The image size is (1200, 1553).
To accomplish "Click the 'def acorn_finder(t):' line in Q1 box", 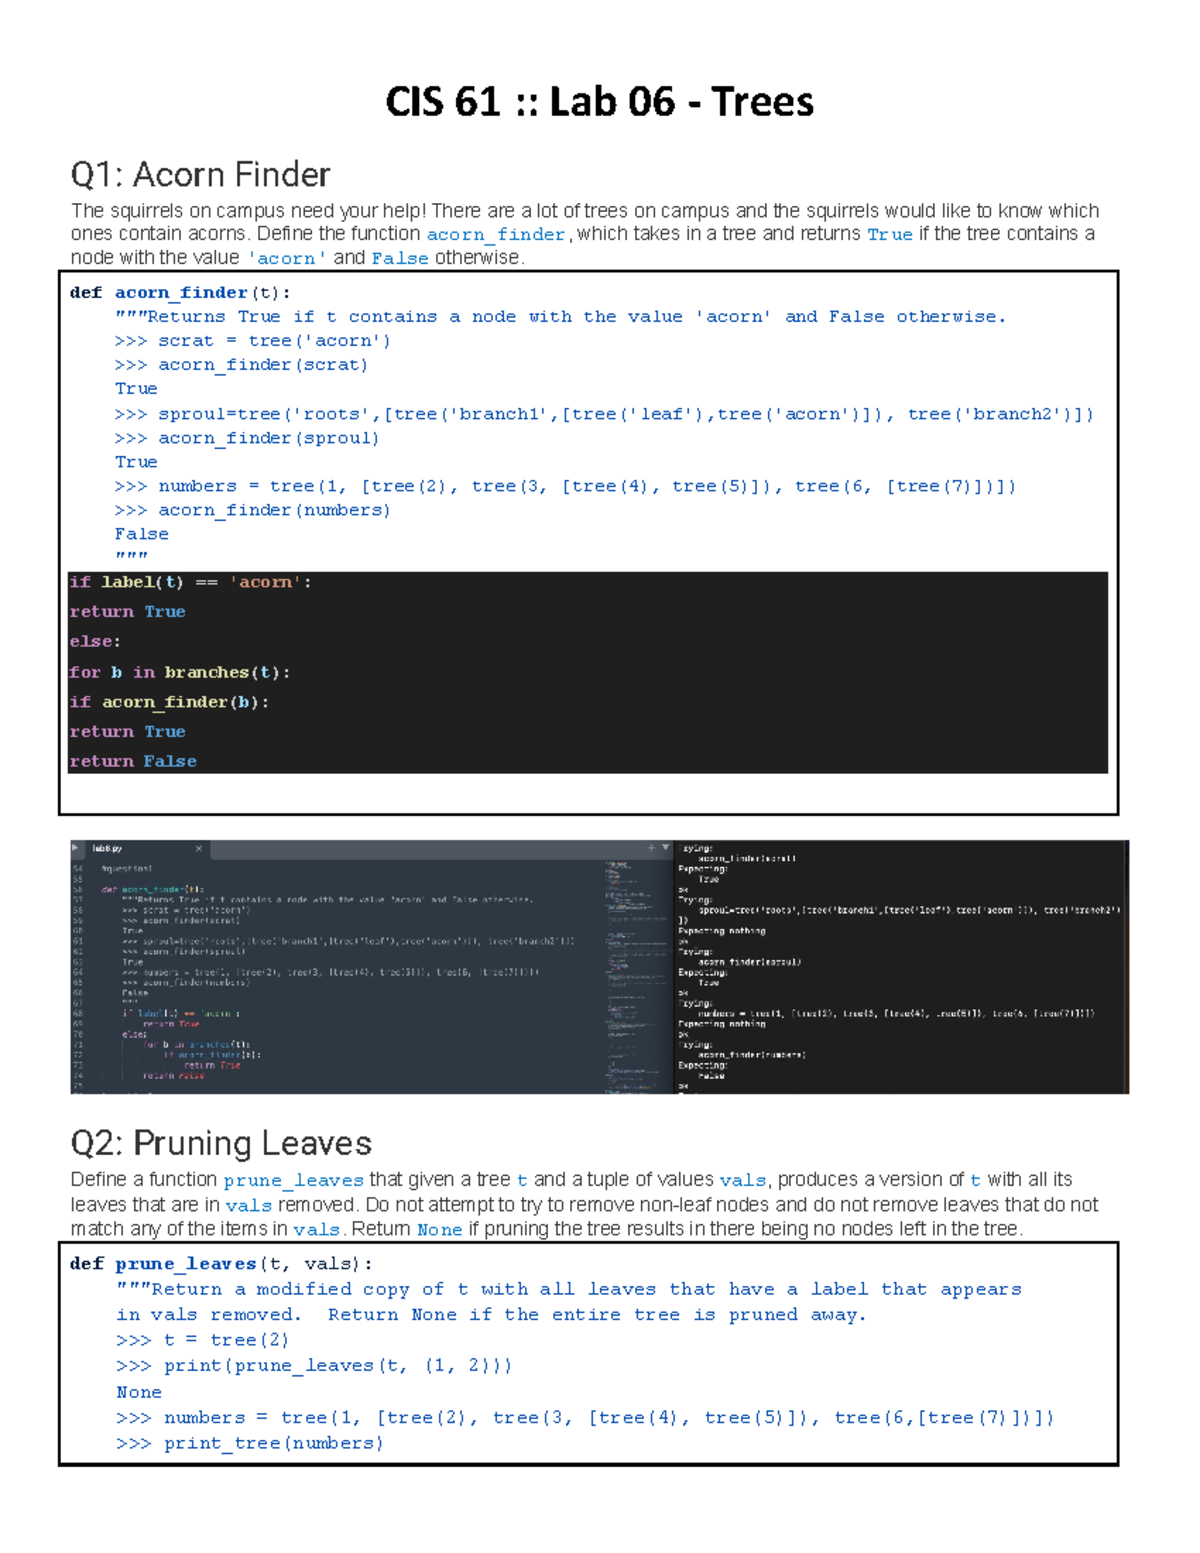I will 180,293.
